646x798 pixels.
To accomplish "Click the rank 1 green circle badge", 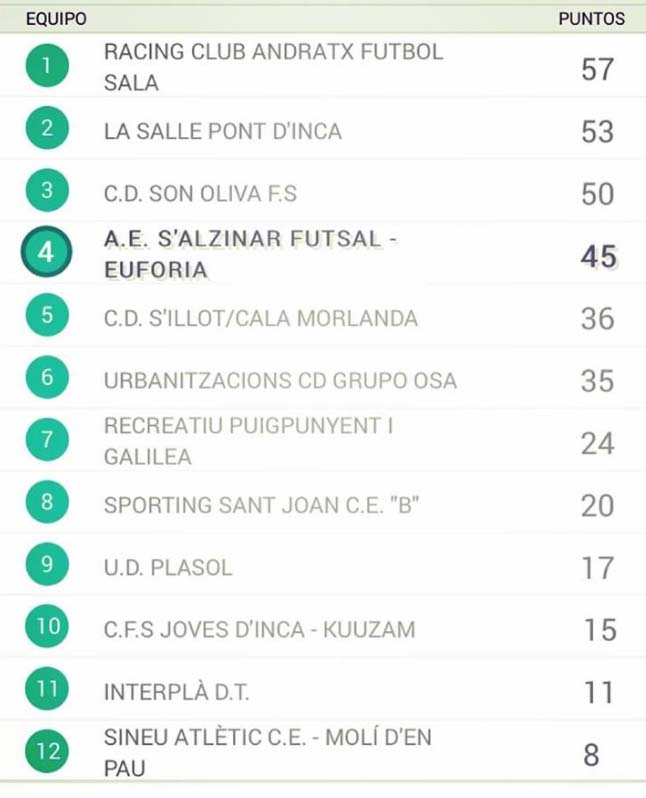I will pyautogui.click(x=47, y=66).
